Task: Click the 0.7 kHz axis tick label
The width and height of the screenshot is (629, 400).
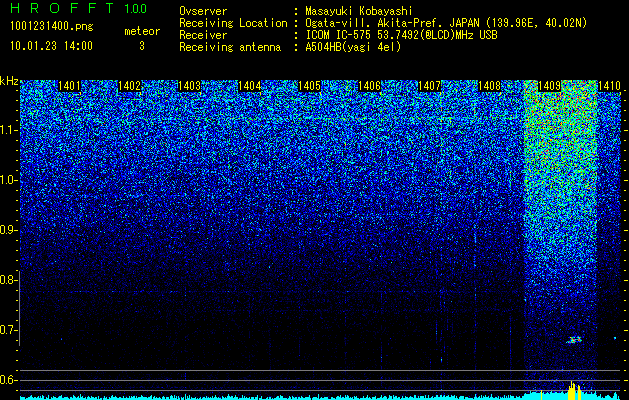Action: 8,330
